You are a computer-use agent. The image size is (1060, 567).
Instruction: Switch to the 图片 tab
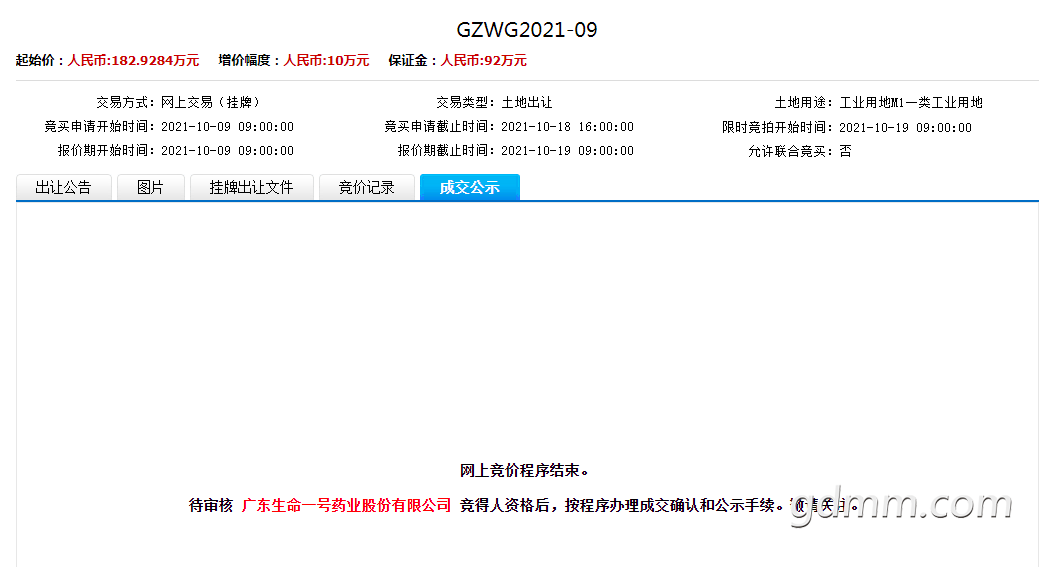coord(151,187)
